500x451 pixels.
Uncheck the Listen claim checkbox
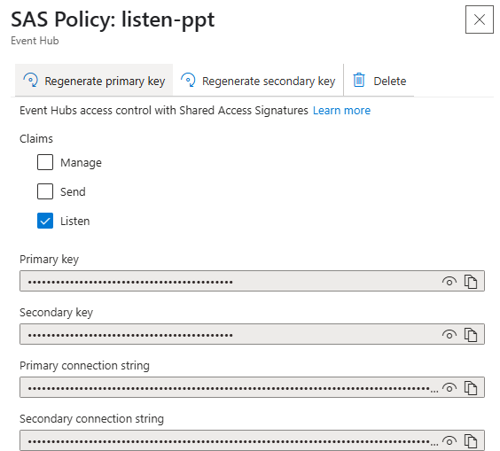click(x=45, y=221)
